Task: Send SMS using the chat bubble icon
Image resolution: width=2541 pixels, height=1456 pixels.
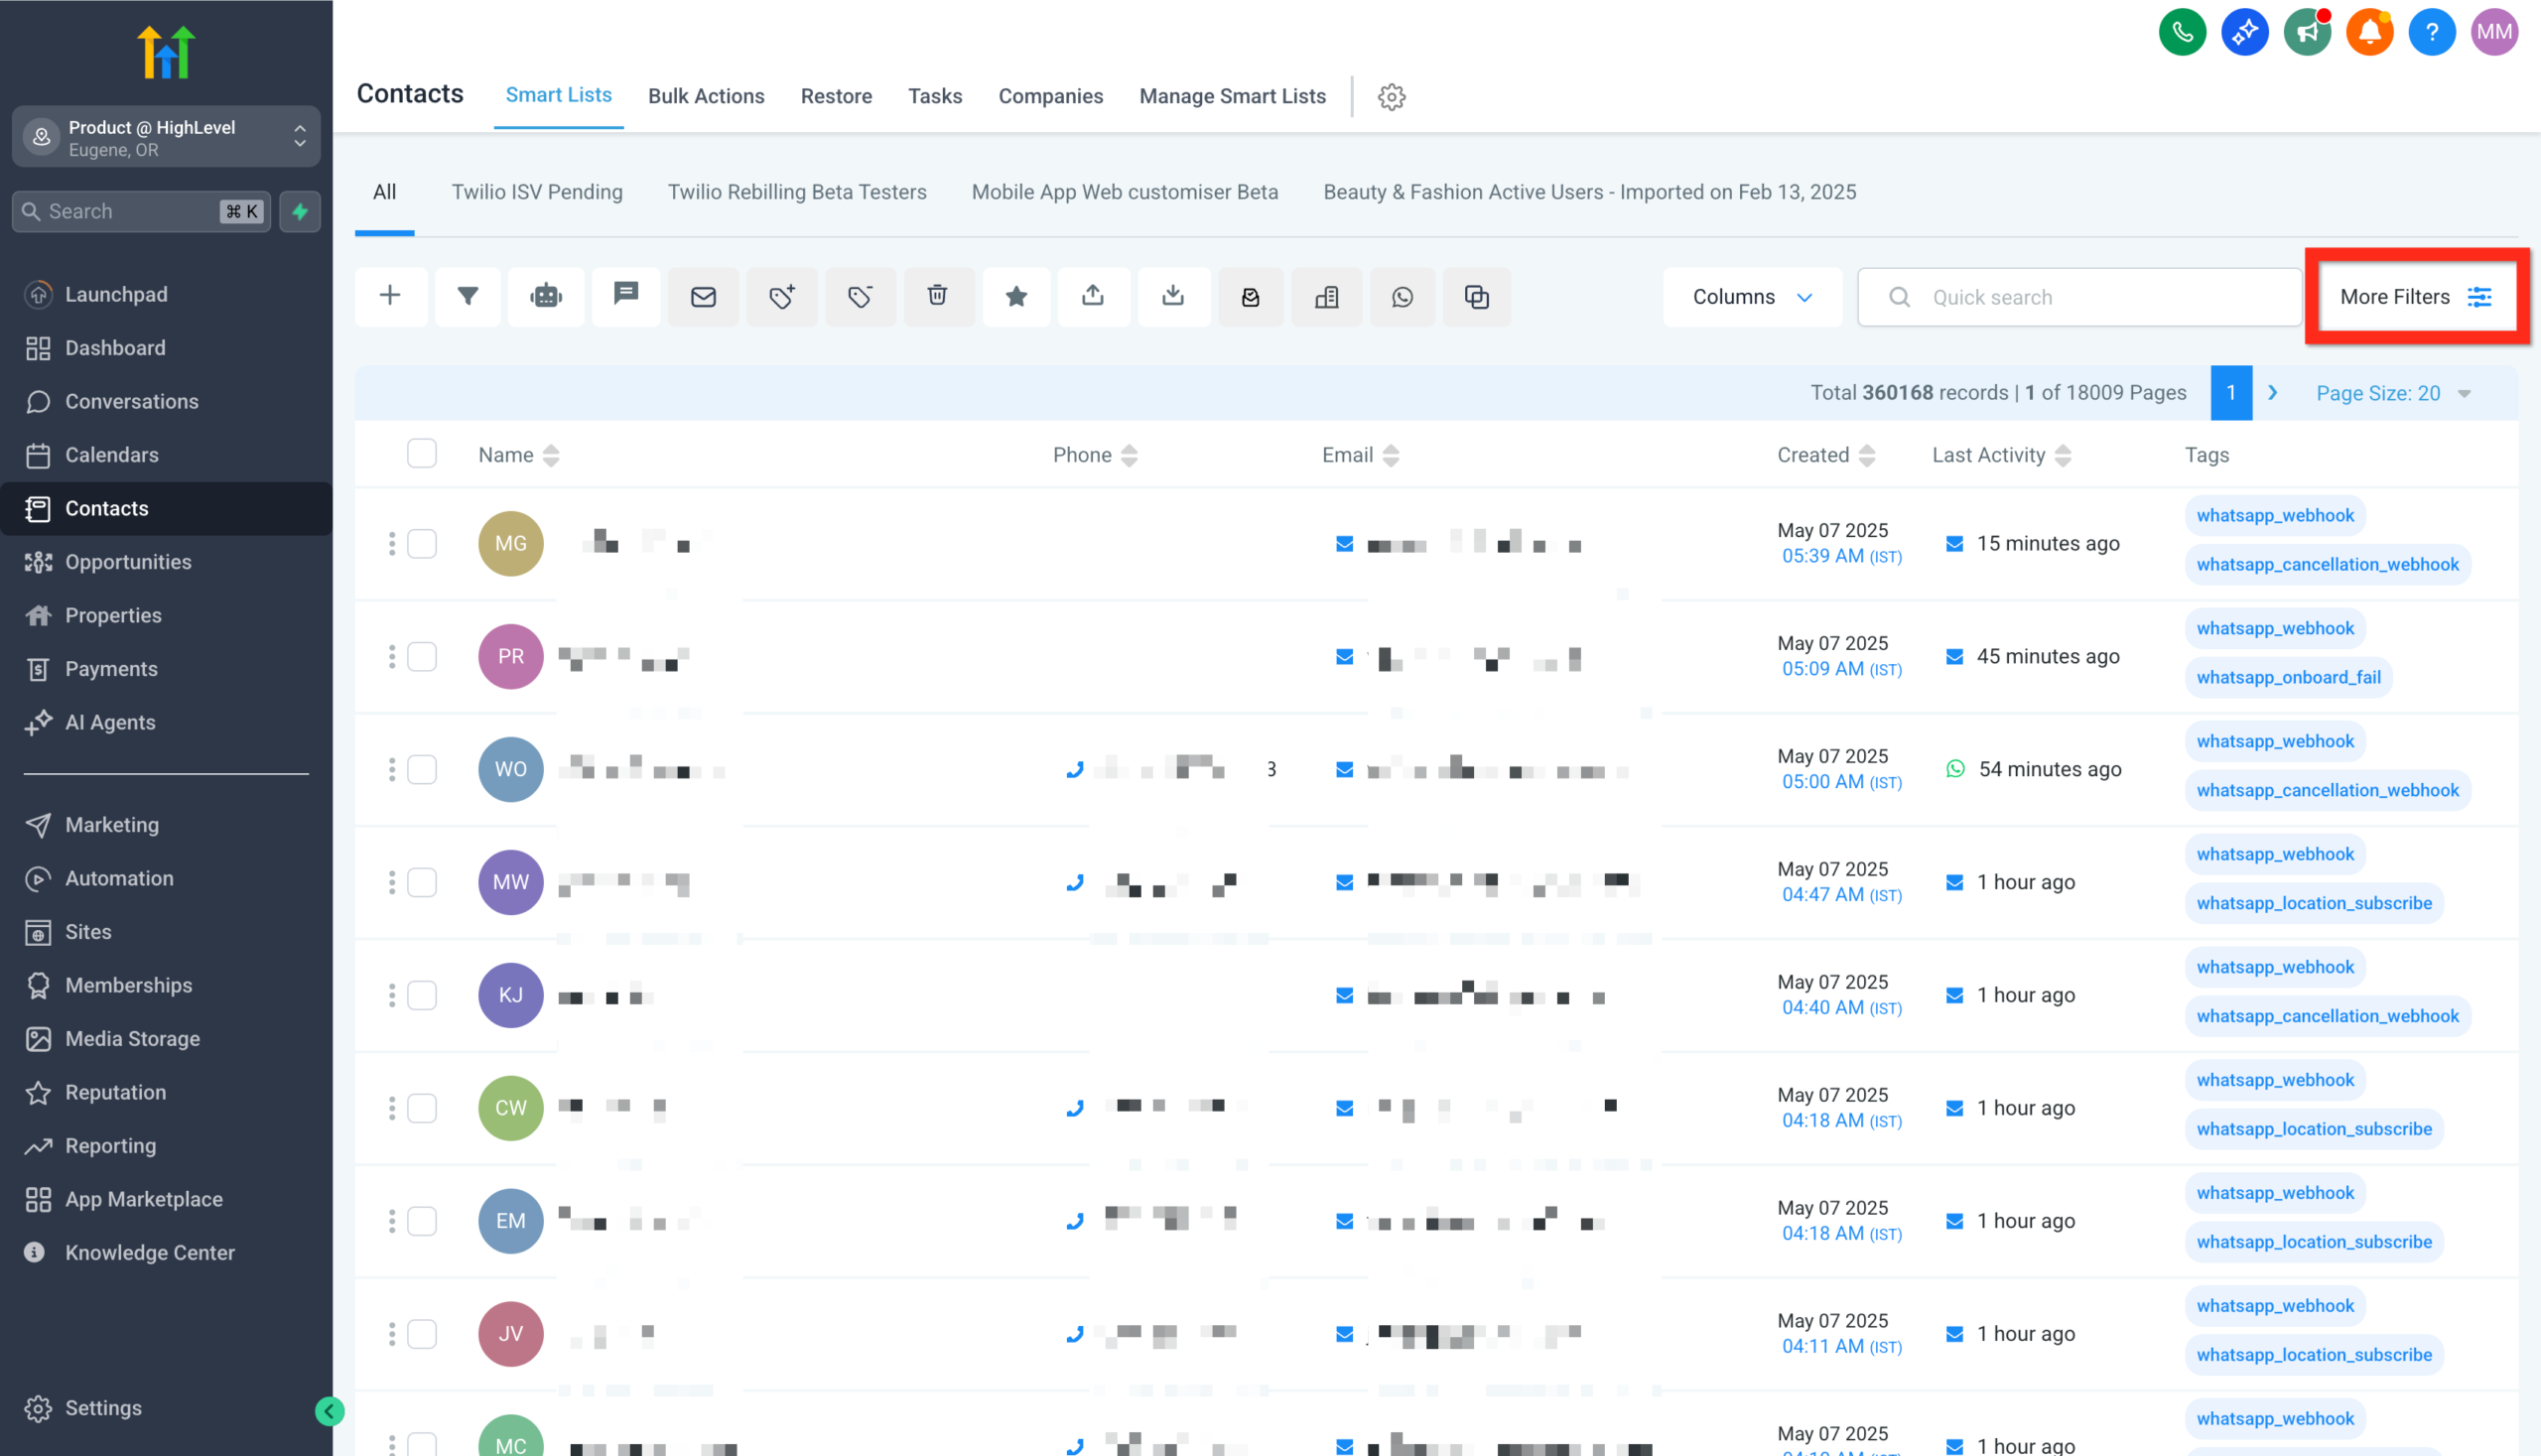Action: click(x=626, y=296)
